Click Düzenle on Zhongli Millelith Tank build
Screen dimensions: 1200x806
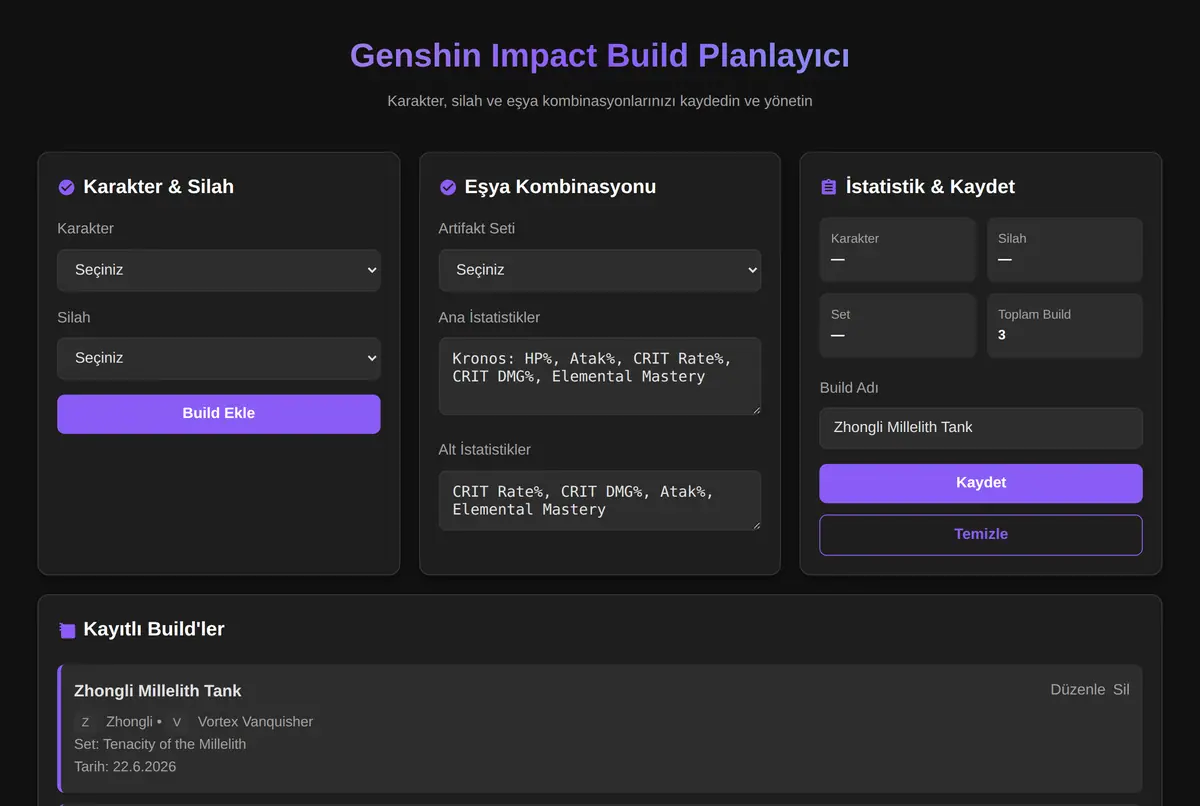(1078, 690)
